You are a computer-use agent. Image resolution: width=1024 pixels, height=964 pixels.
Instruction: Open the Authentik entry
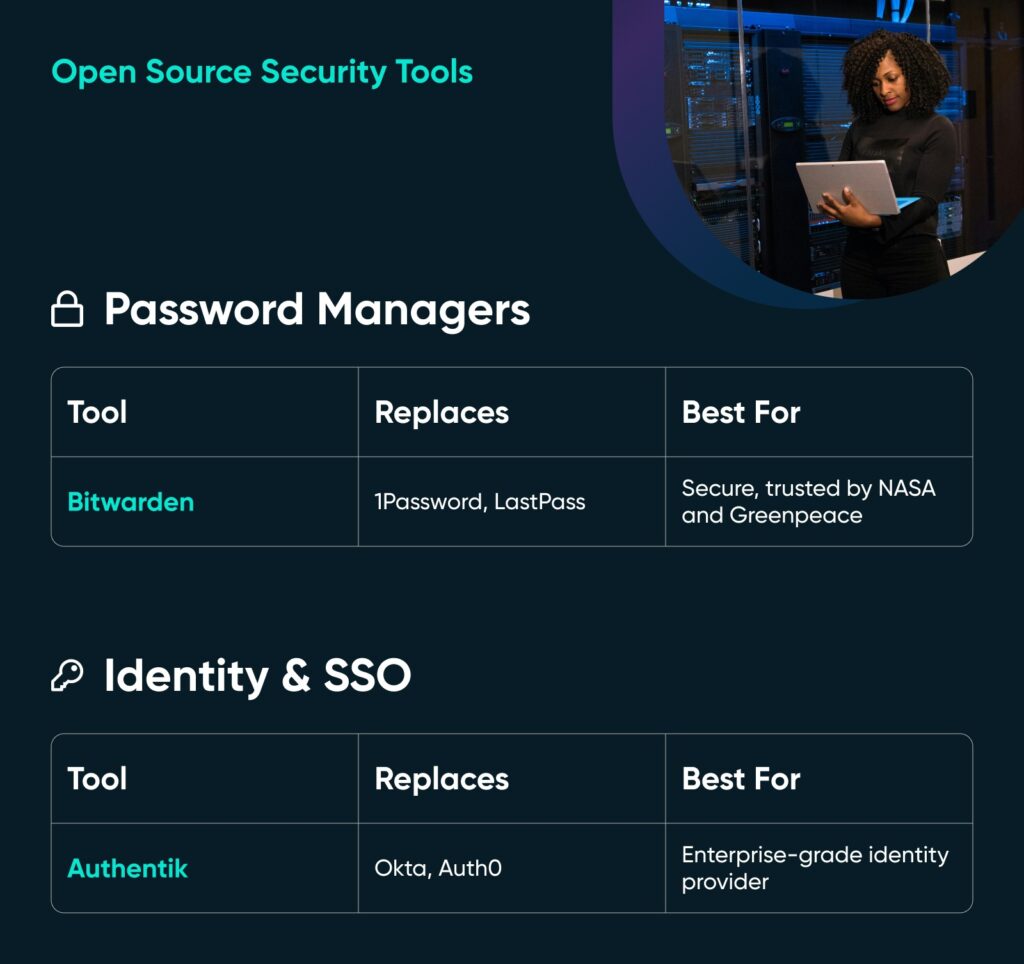126,869
